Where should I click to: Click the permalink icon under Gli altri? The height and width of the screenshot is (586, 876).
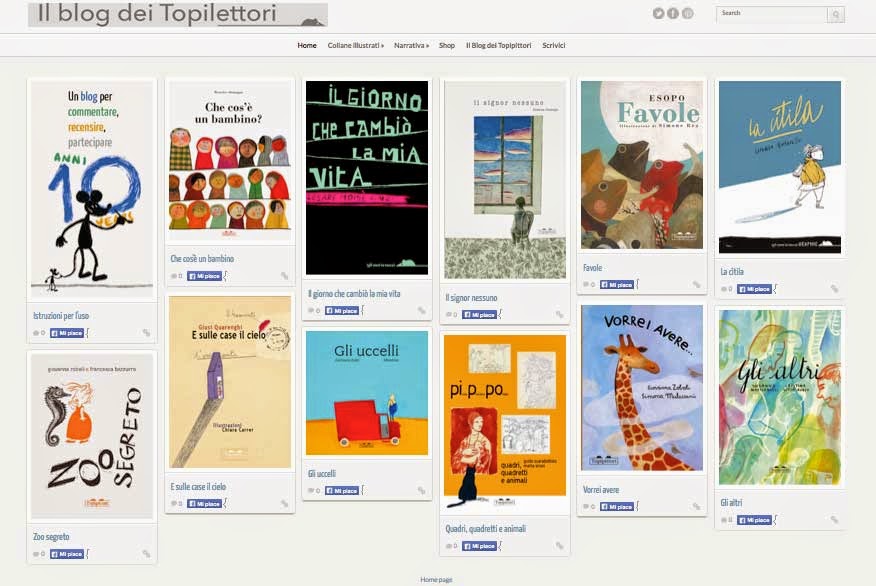point(834,520)
